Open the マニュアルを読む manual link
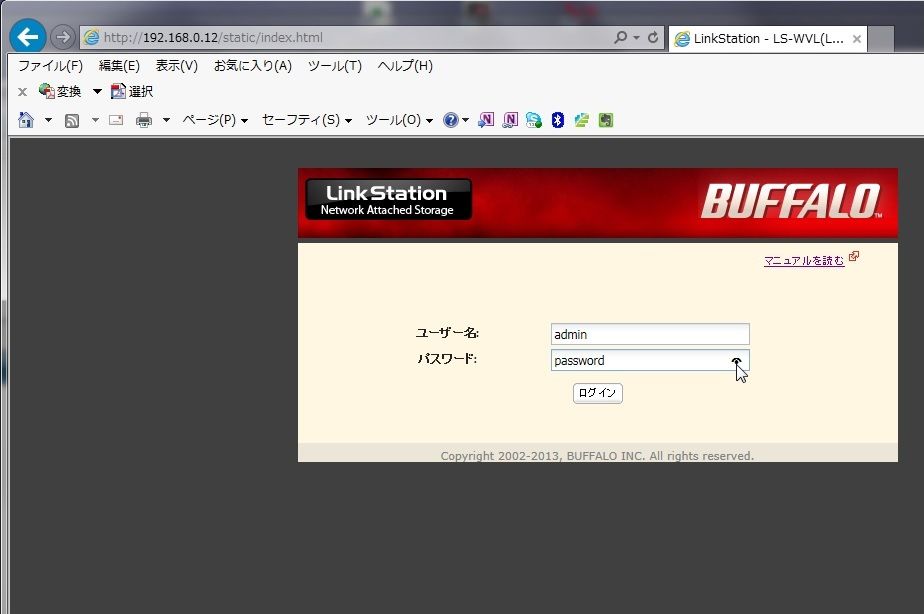Screen dimensions: 924x614 click(x=804, y=260)
